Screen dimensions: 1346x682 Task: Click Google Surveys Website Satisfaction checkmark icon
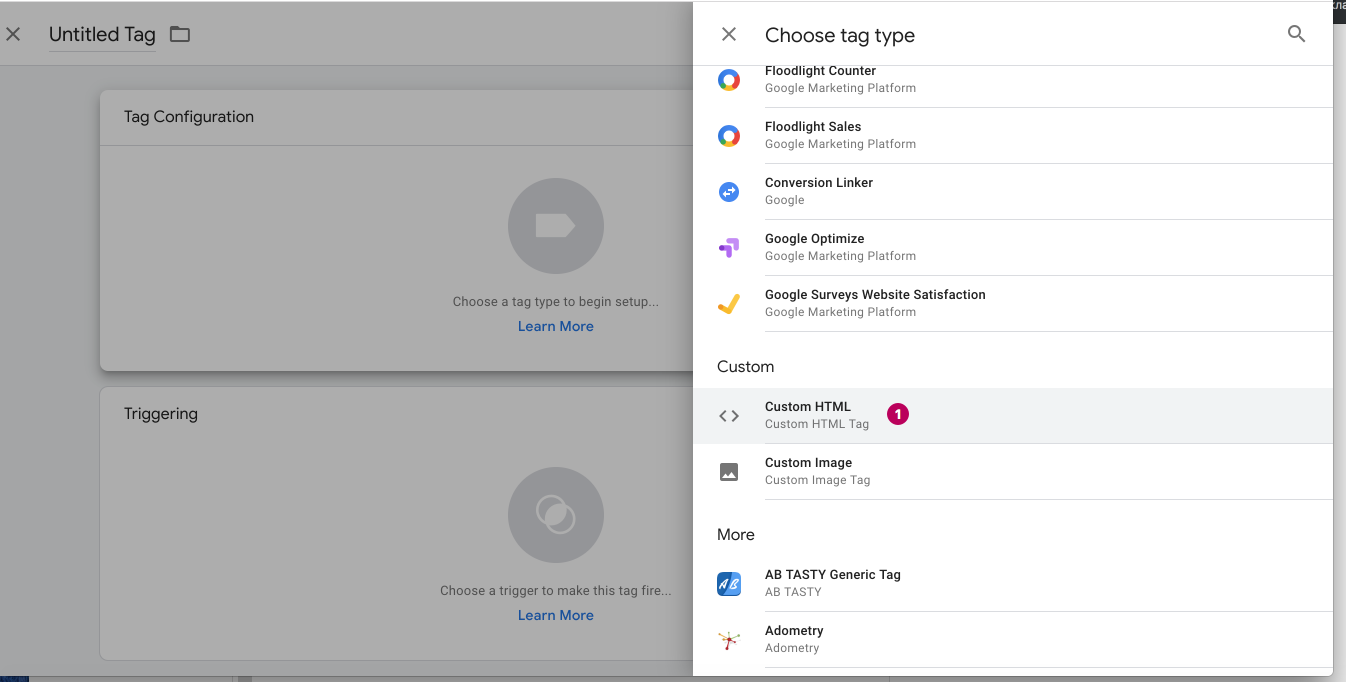(x=729, y=304)
